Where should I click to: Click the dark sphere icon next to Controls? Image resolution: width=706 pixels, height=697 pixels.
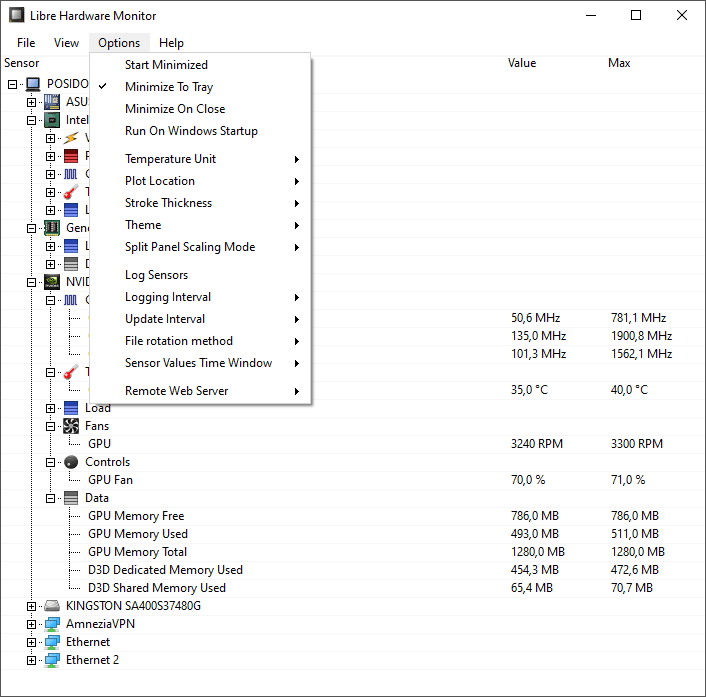point(71,462)
